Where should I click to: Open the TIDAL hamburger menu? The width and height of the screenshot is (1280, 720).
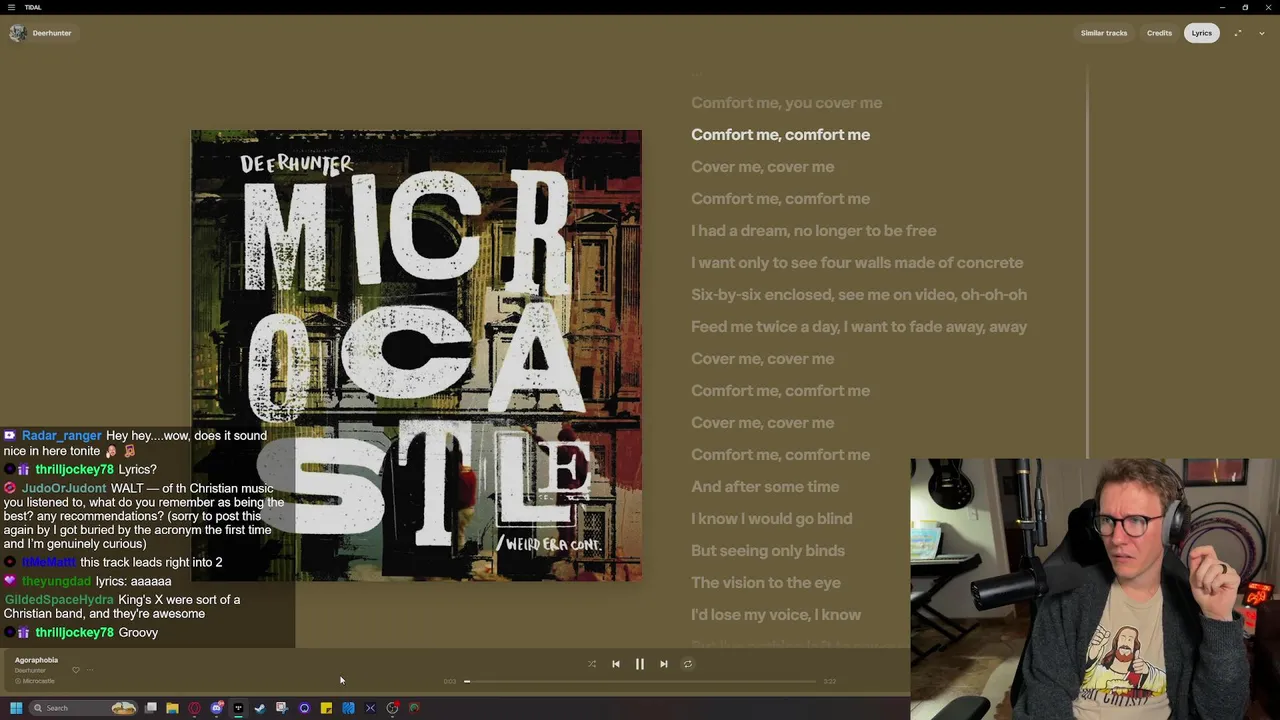[11, 7]
